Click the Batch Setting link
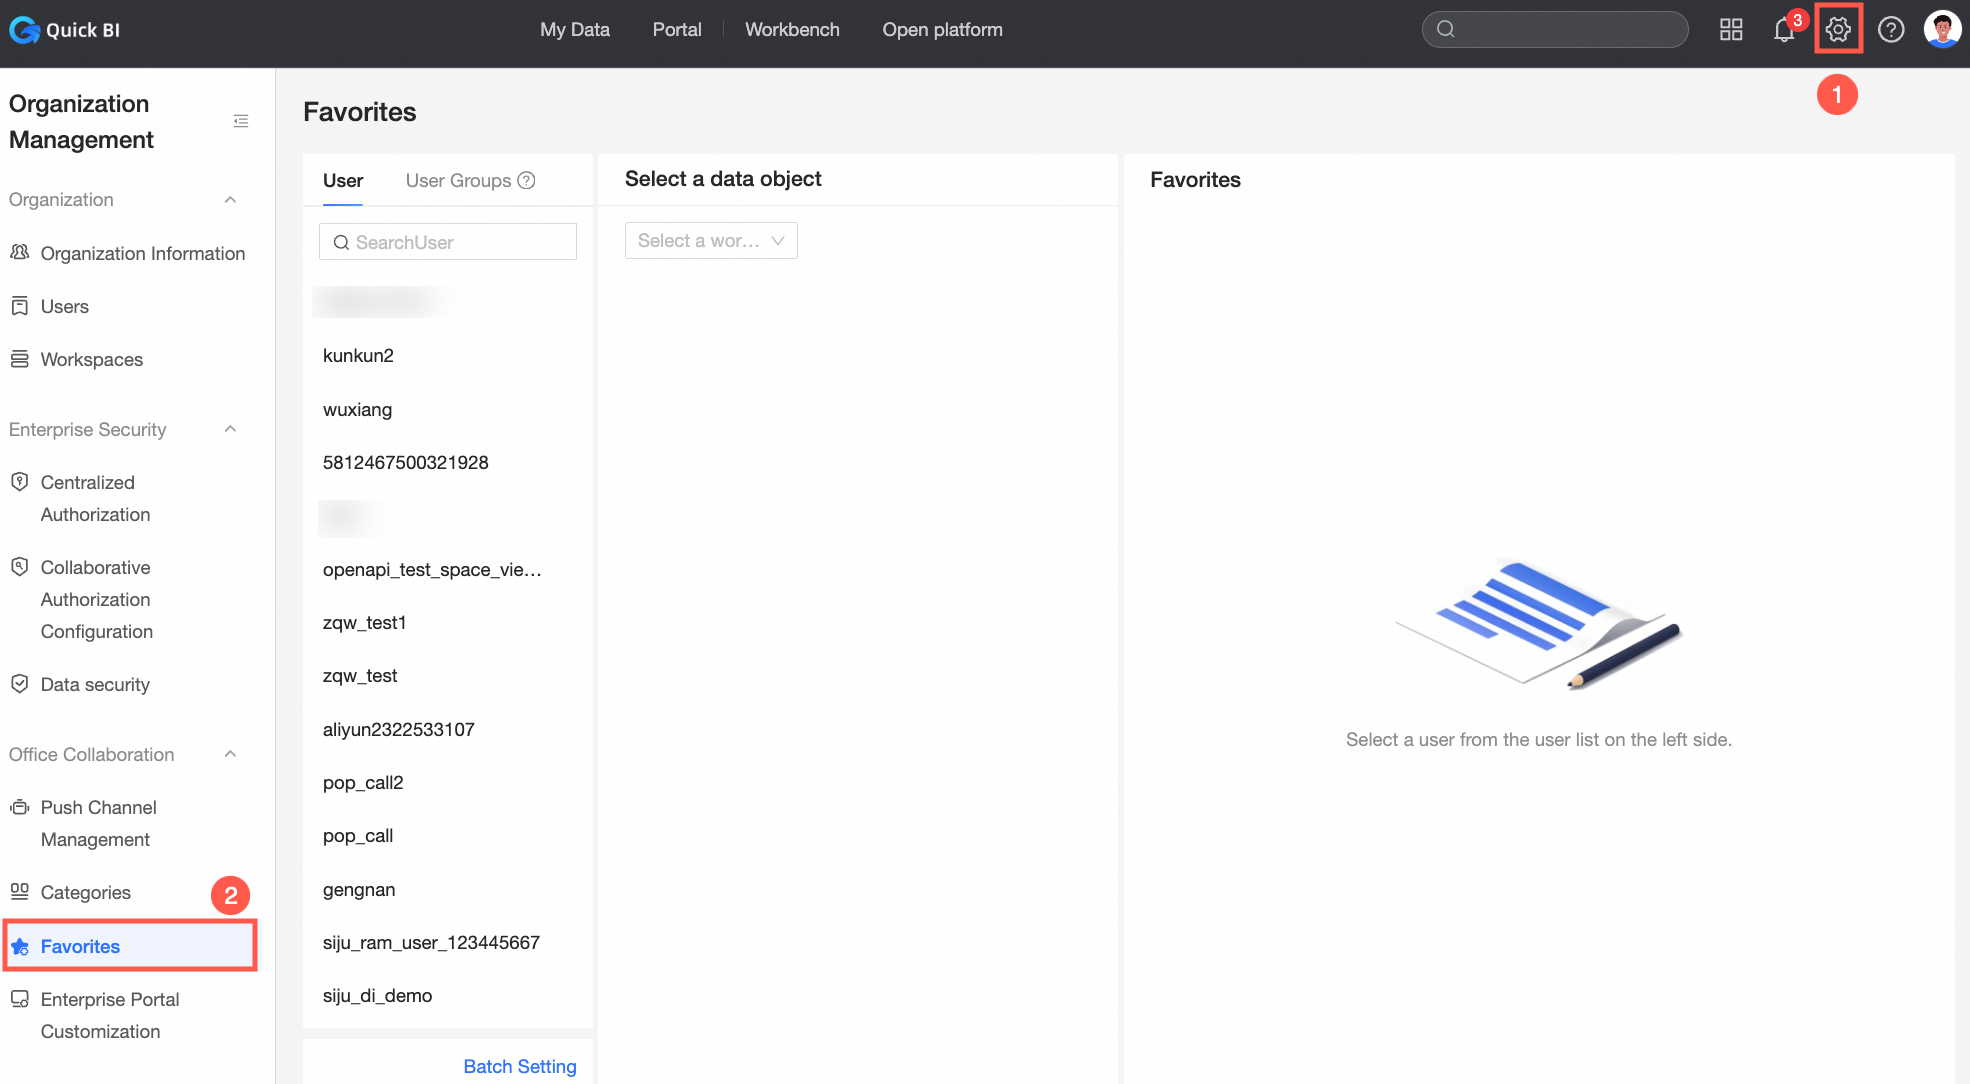 point(520,1066)
